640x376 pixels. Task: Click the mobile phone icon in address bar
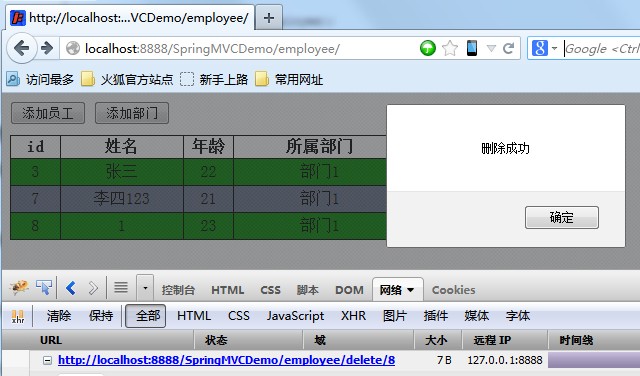472,48
